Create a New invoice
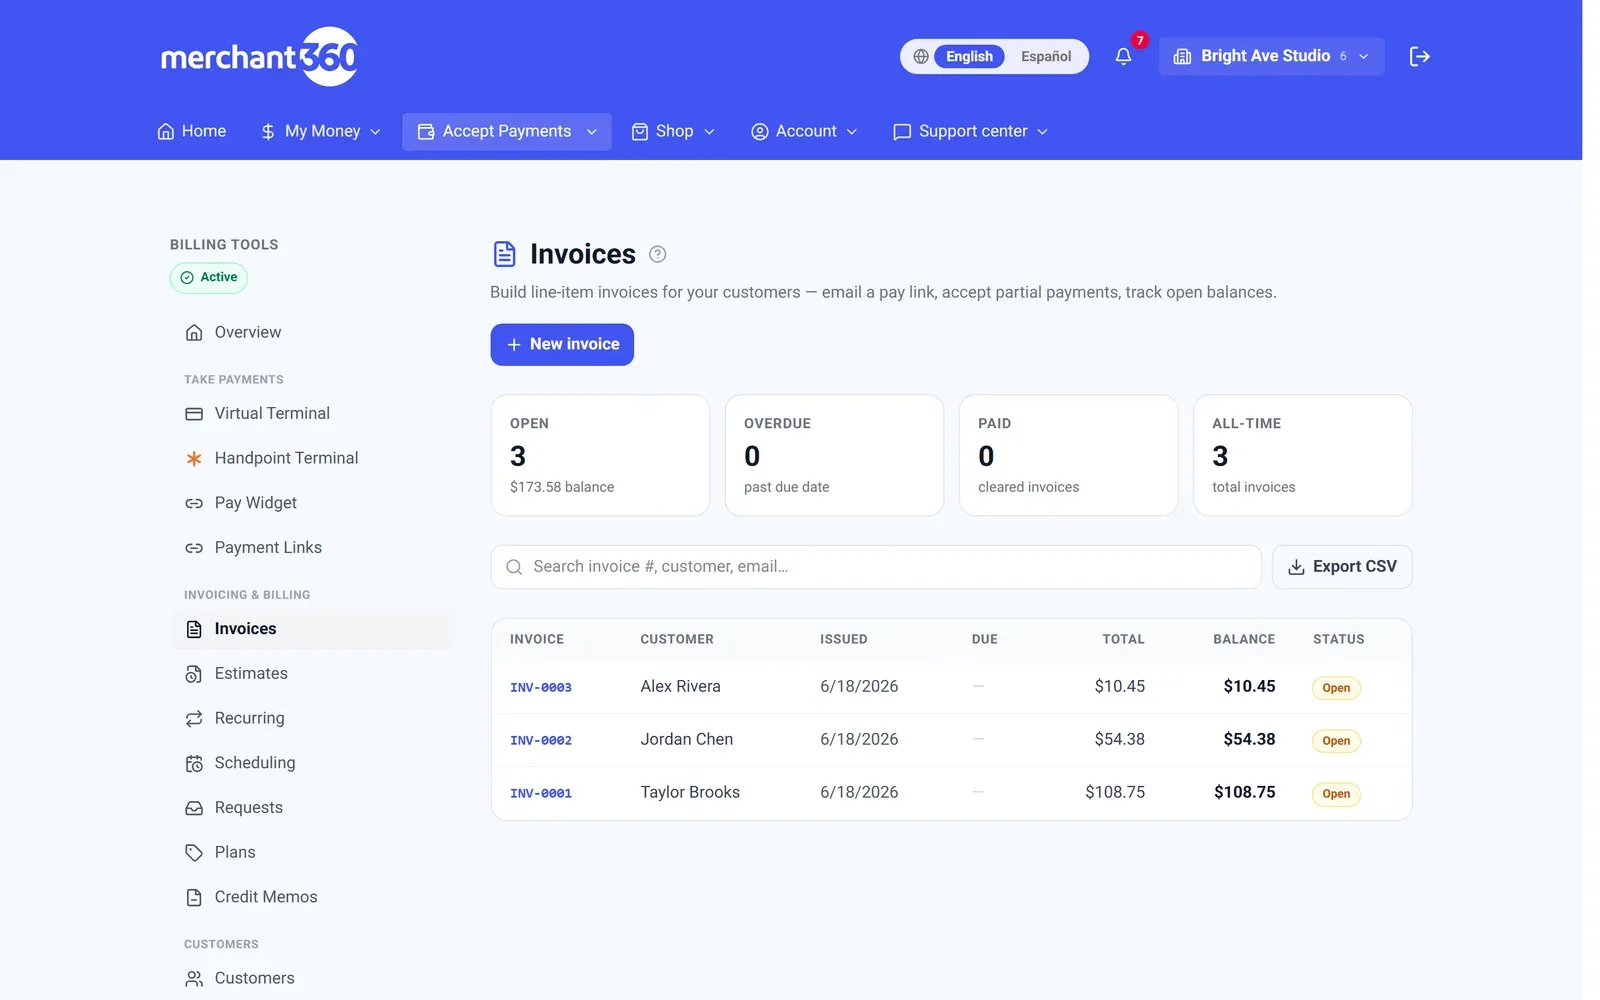This screenshot has width=1600, height=1000. tap(562, 345)
